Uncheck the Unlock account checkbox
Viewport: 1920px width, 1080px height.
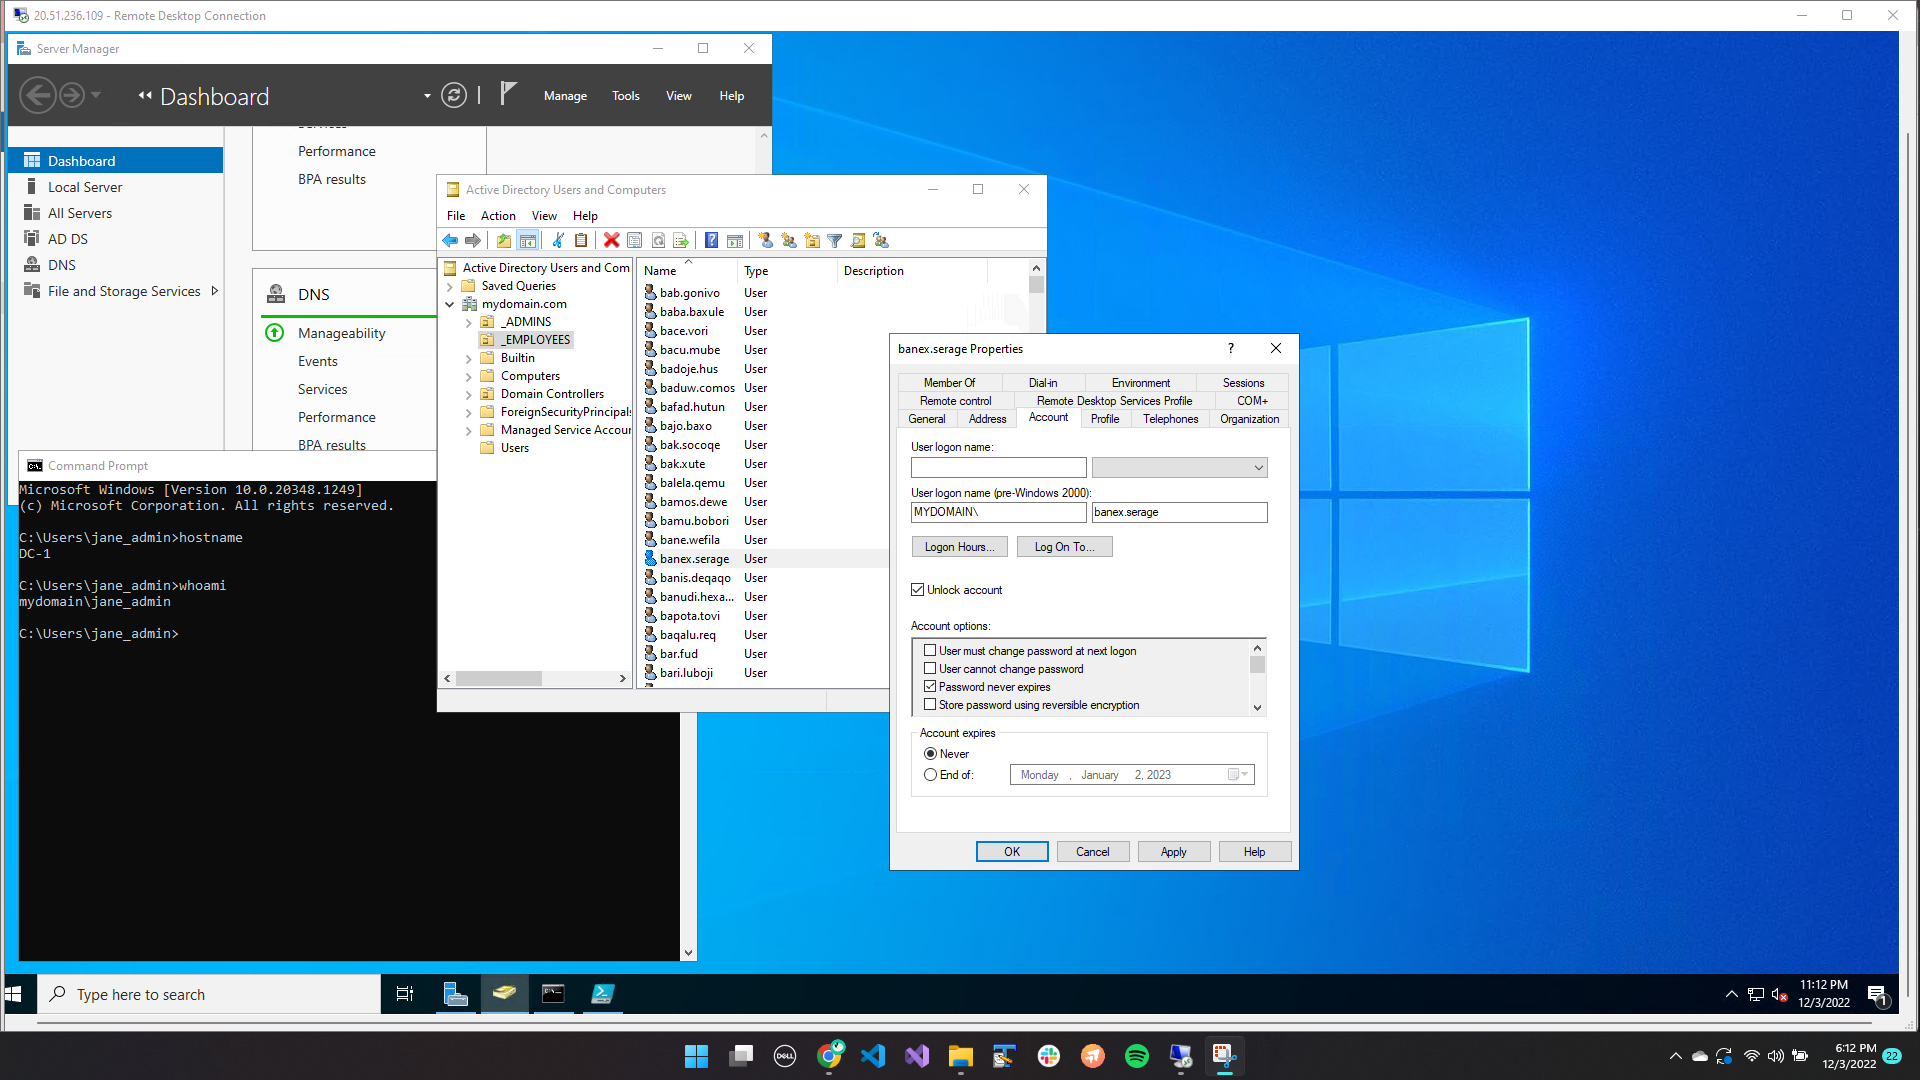[x=917, y=590]
